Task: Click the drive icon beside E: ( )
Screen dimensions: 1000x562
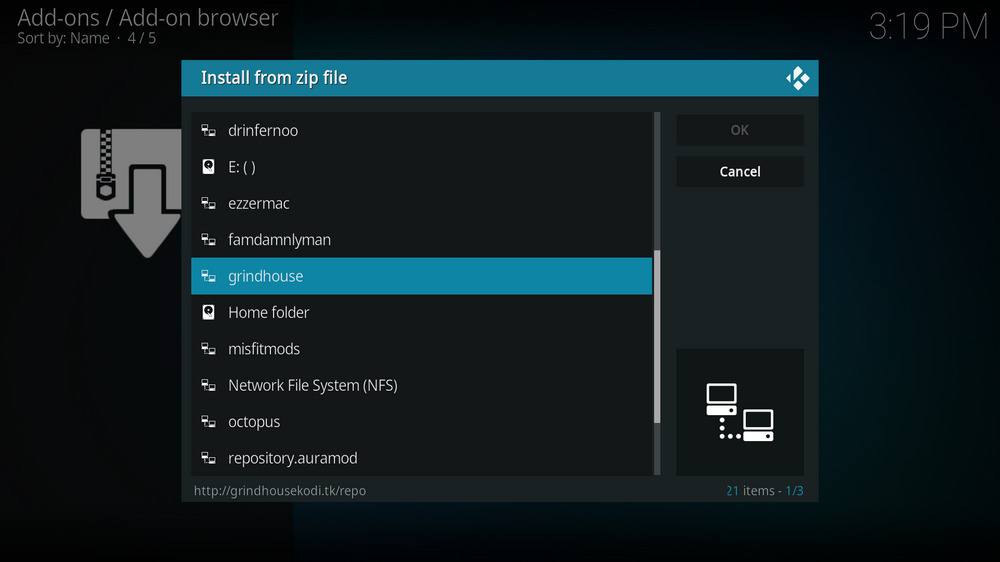Action: [x=209, y=167]
